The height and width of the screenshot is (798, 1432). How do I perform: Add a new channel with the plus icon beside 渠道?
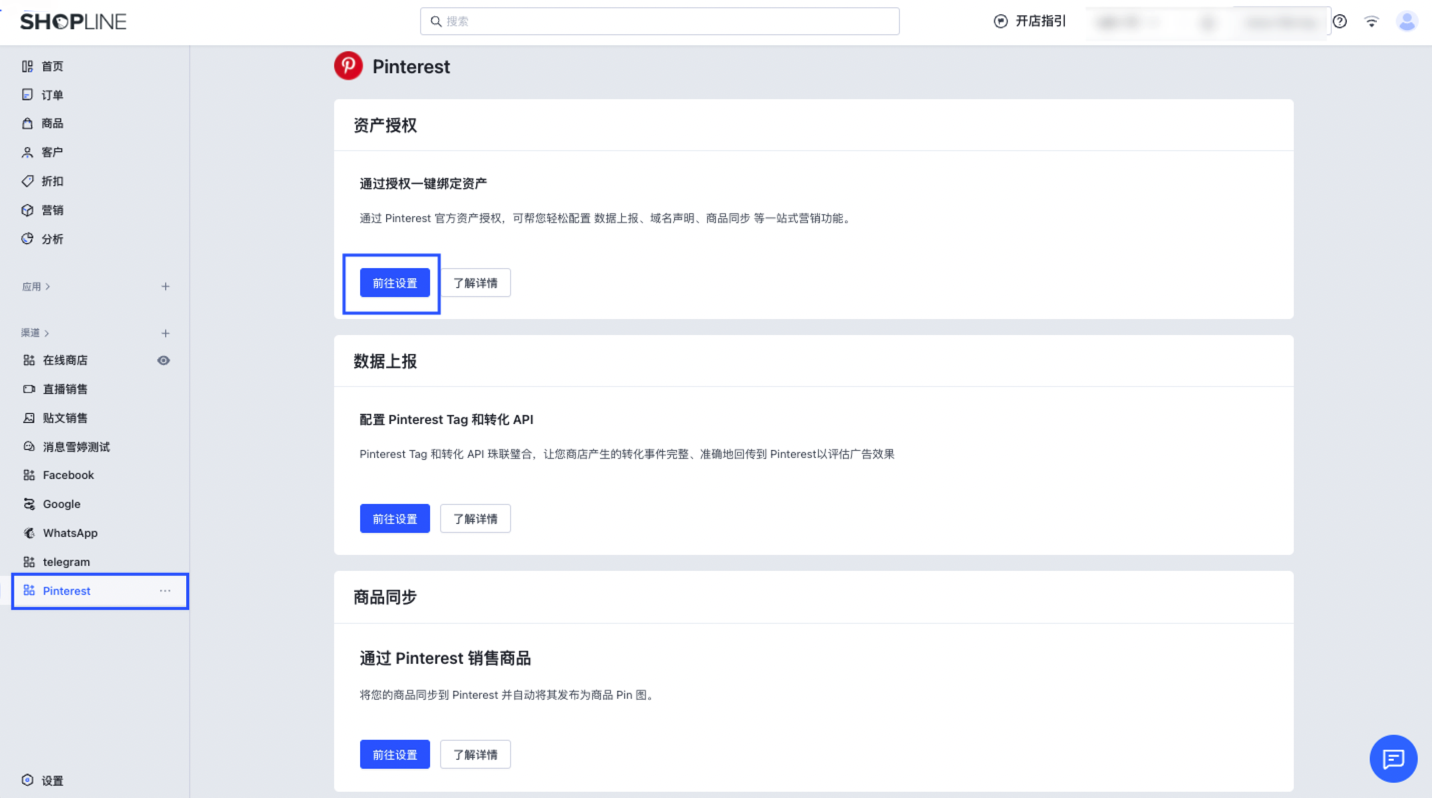[166, 333]
